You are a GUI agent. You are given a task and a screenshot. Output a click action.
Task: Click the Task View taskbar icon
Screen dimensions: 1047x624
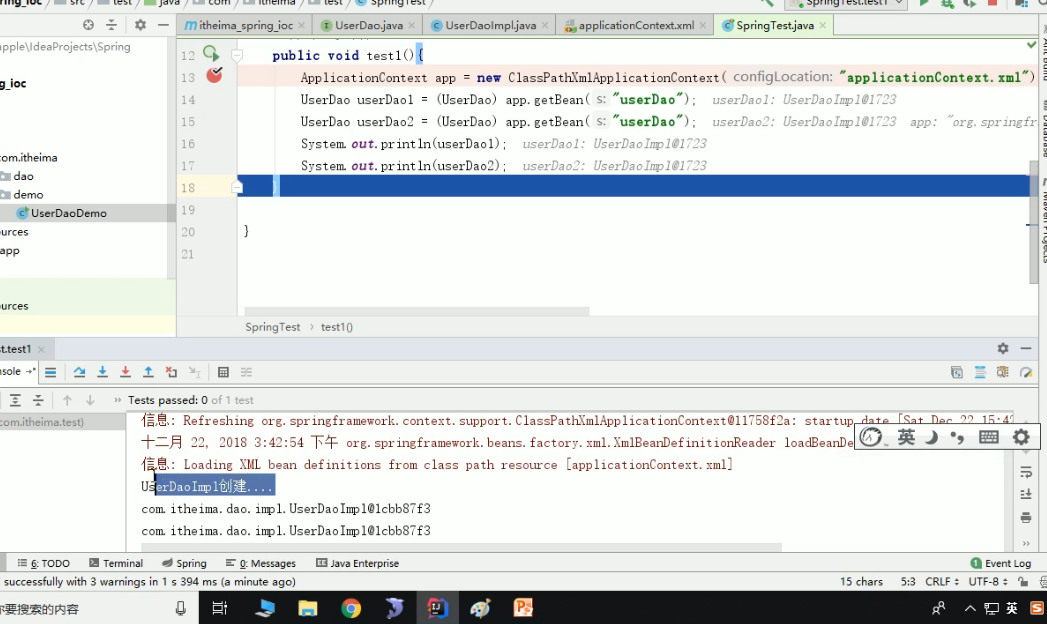click(220, 608)
